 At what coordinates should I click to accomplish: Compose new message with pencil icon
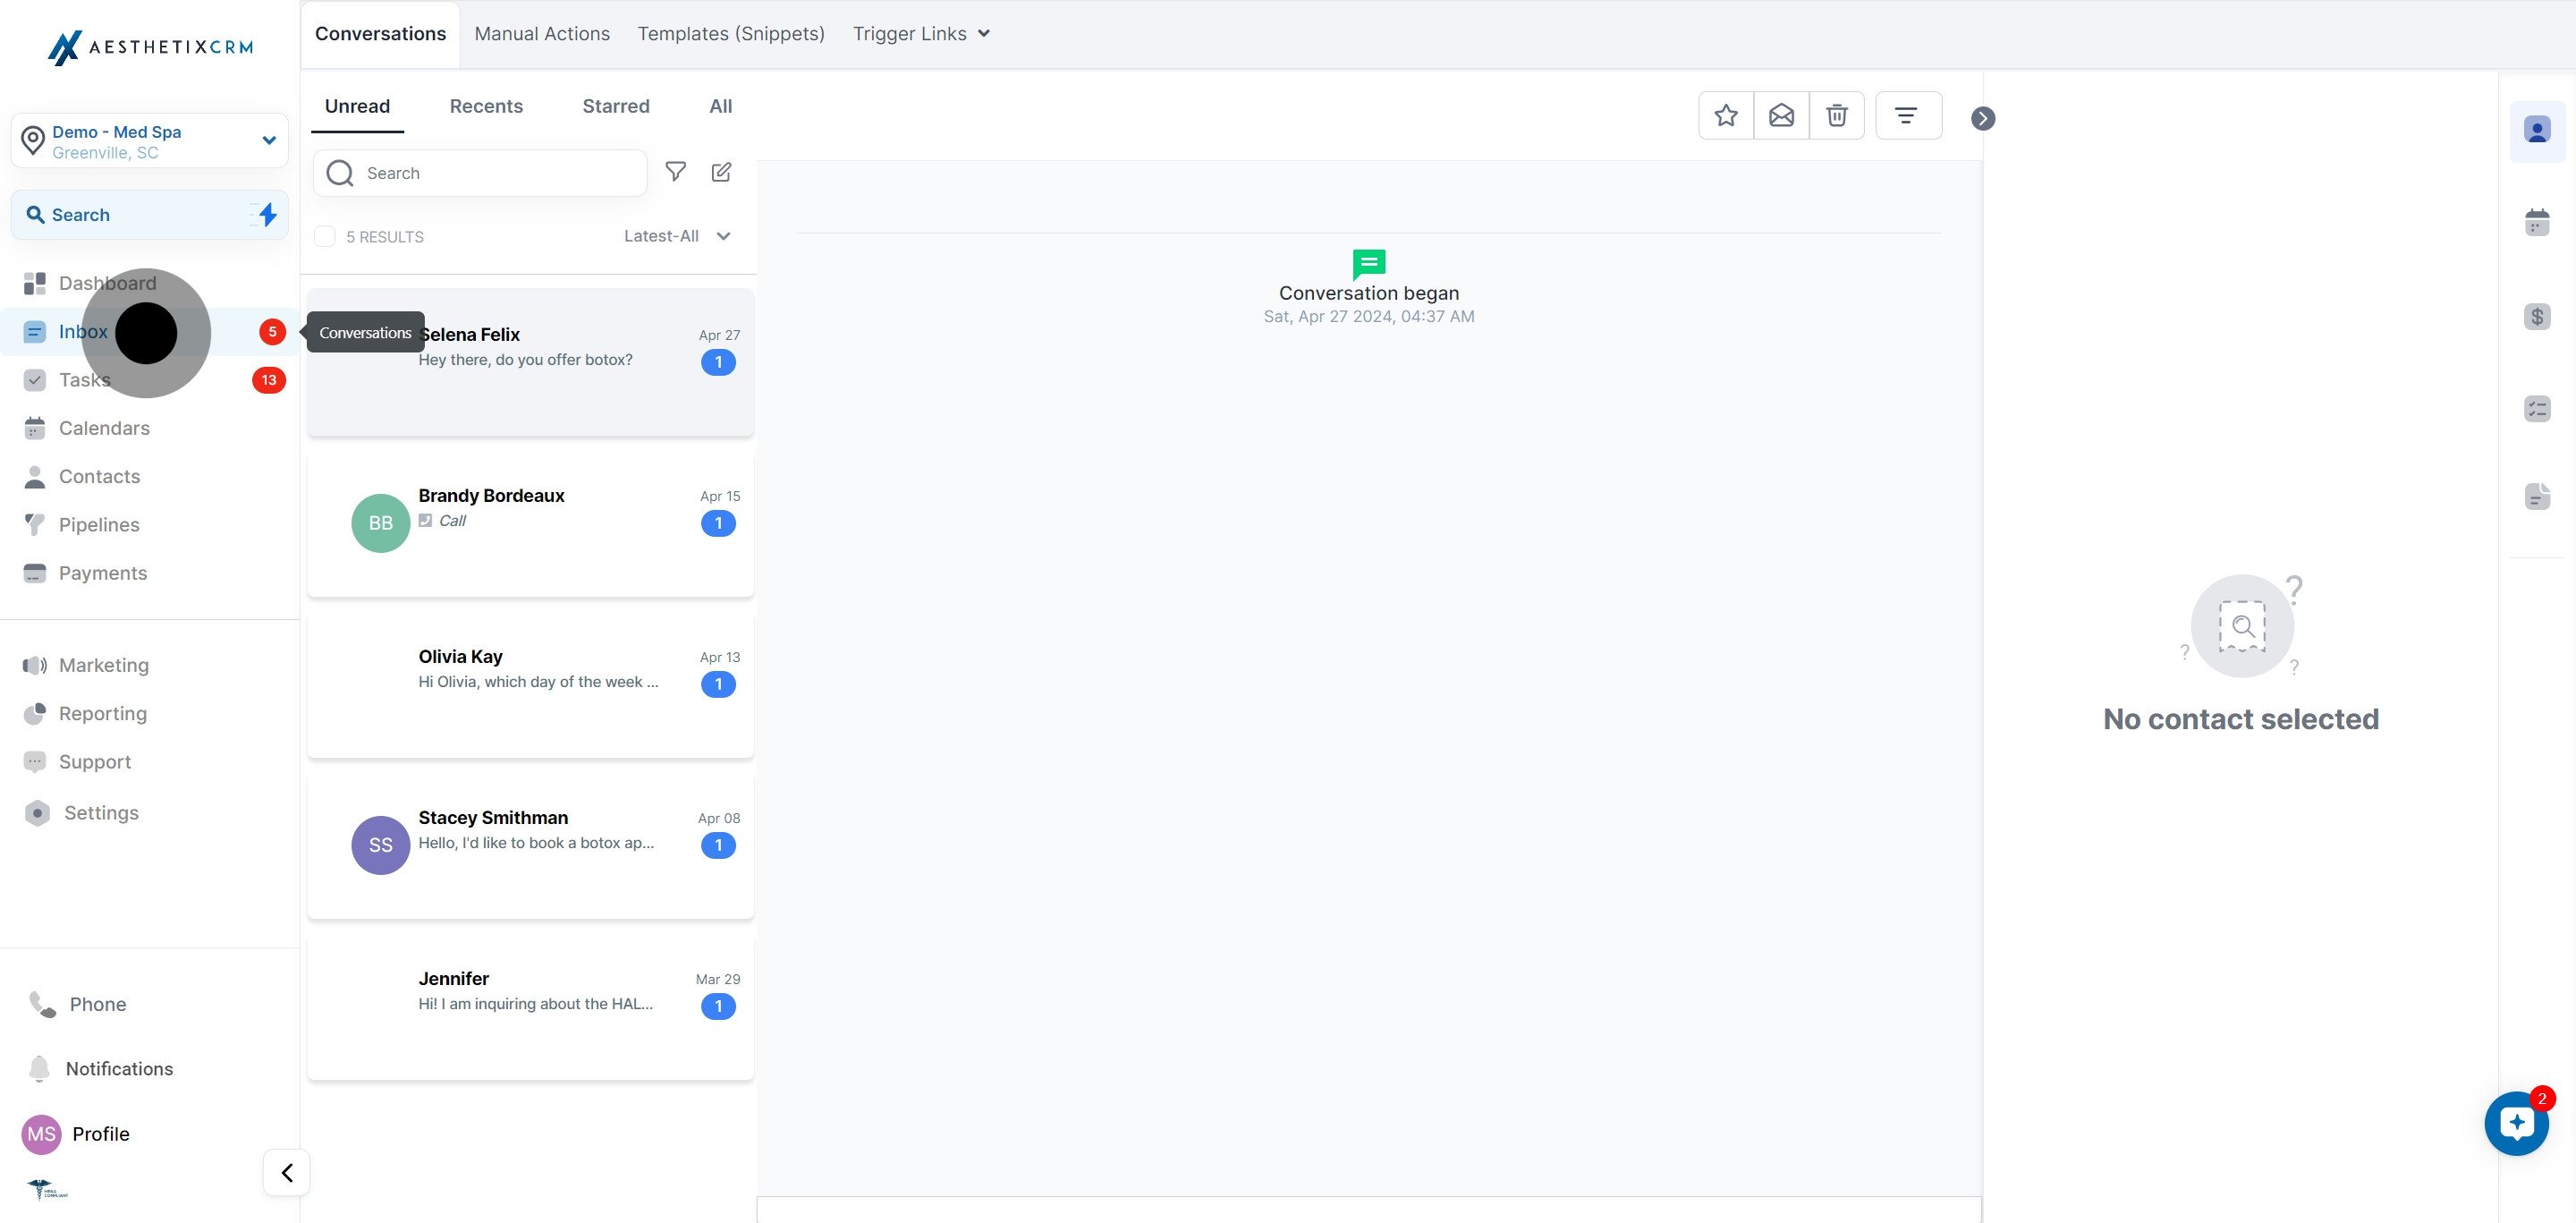click(x=721, y=172)
